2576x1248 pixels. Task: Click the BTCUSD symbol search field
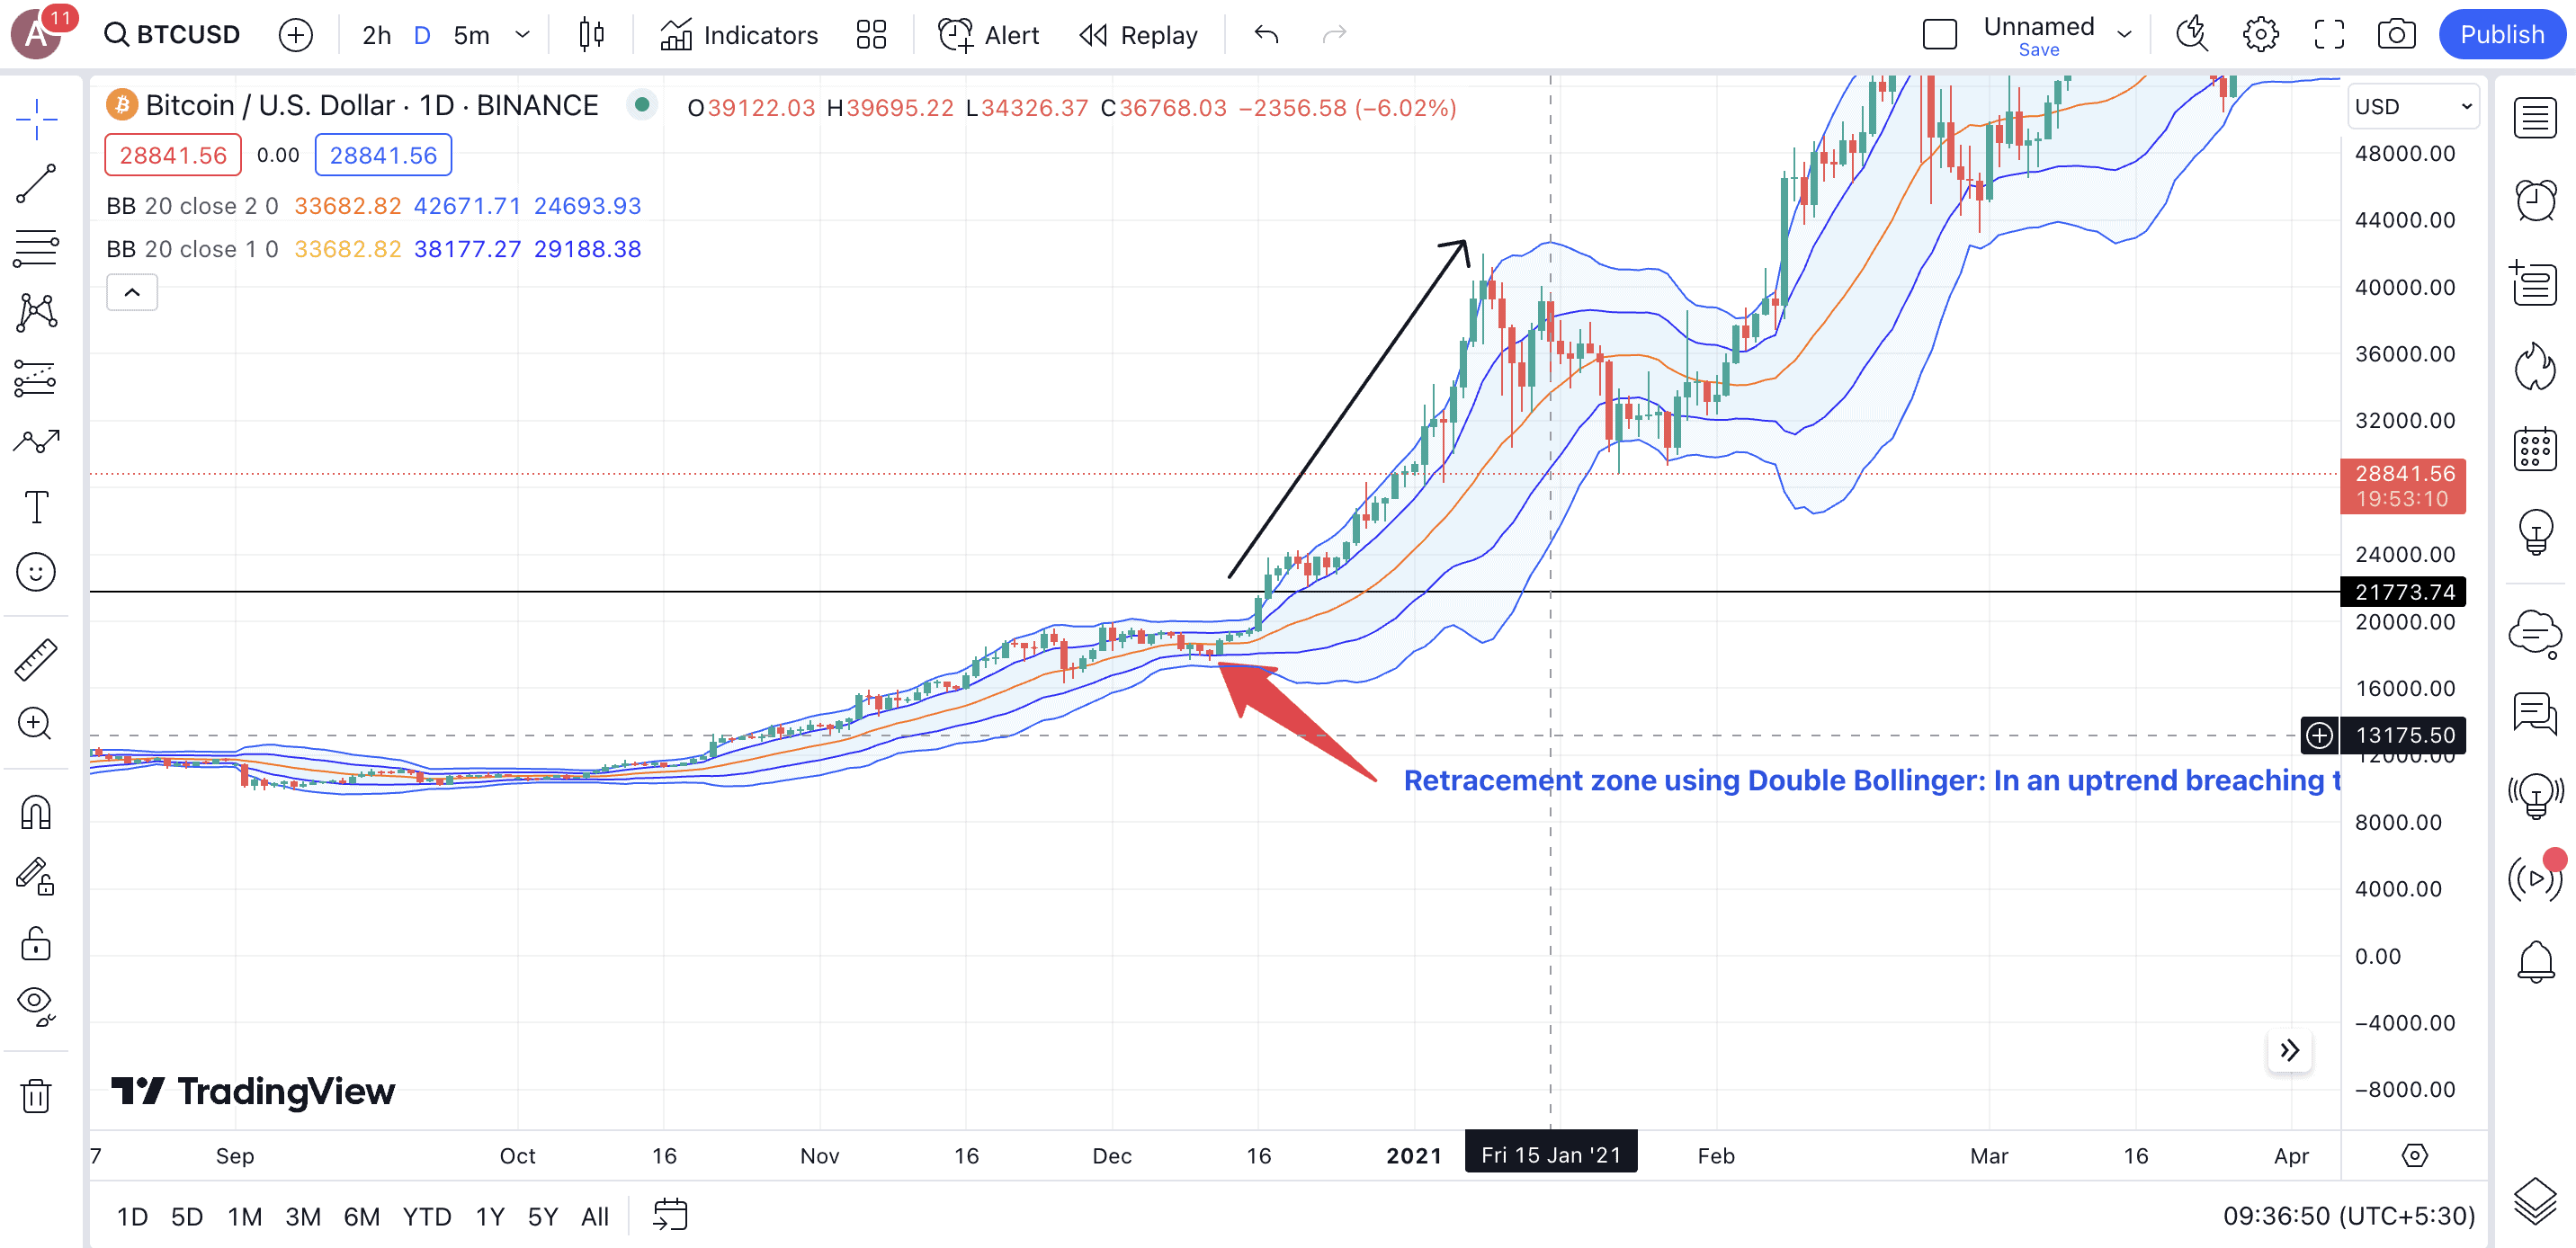(173, 35)
